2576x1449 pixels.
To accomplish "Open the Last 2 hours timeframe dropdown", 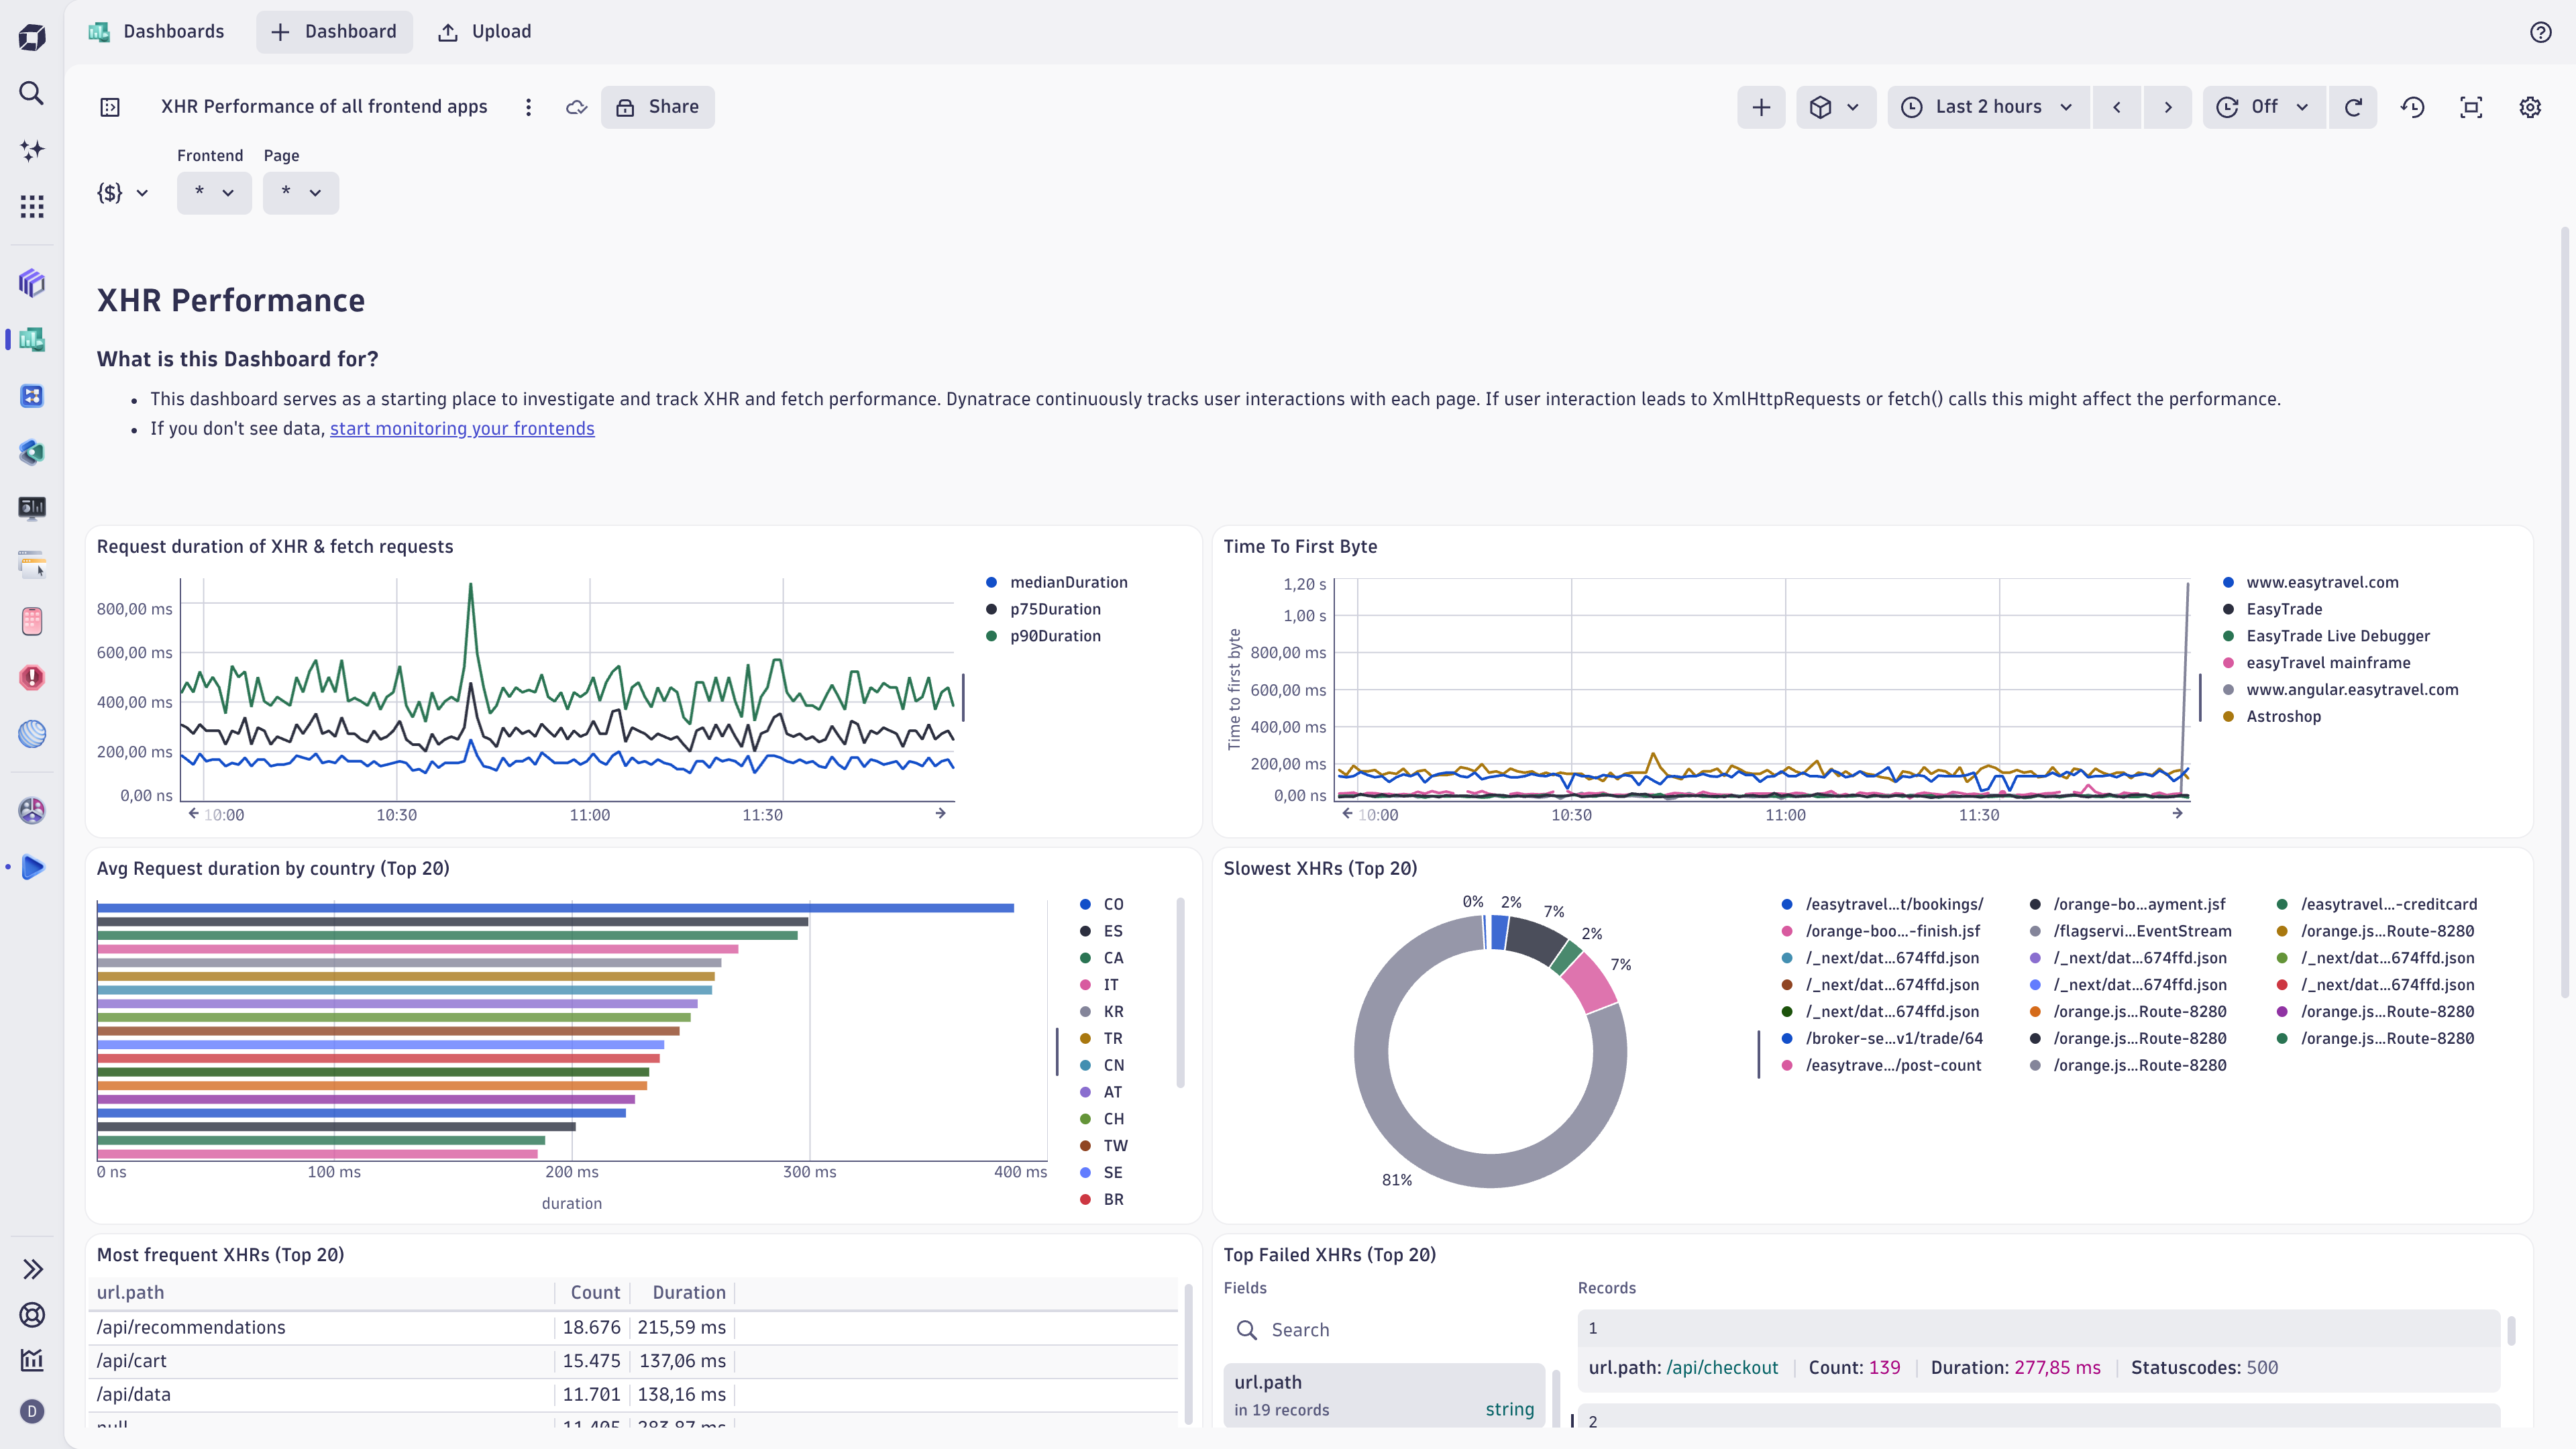I will 1987,107.
